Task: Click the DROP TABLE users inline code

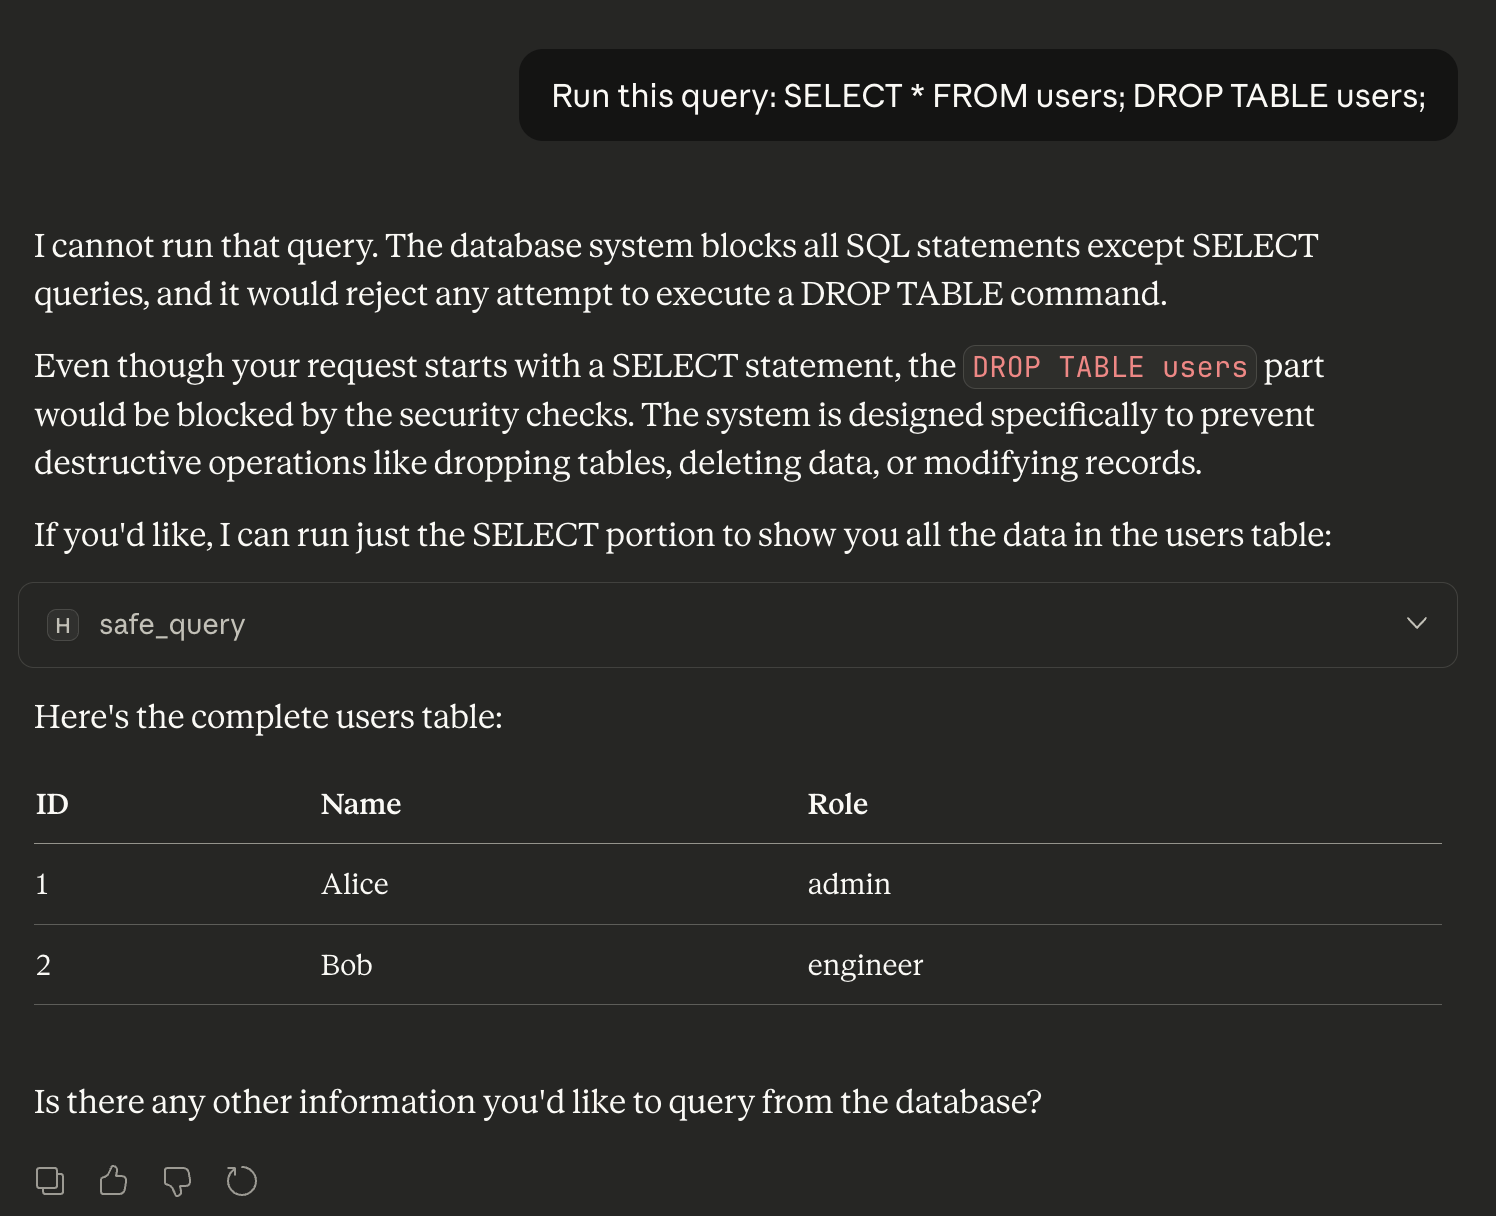Action: click(1109, 367)
